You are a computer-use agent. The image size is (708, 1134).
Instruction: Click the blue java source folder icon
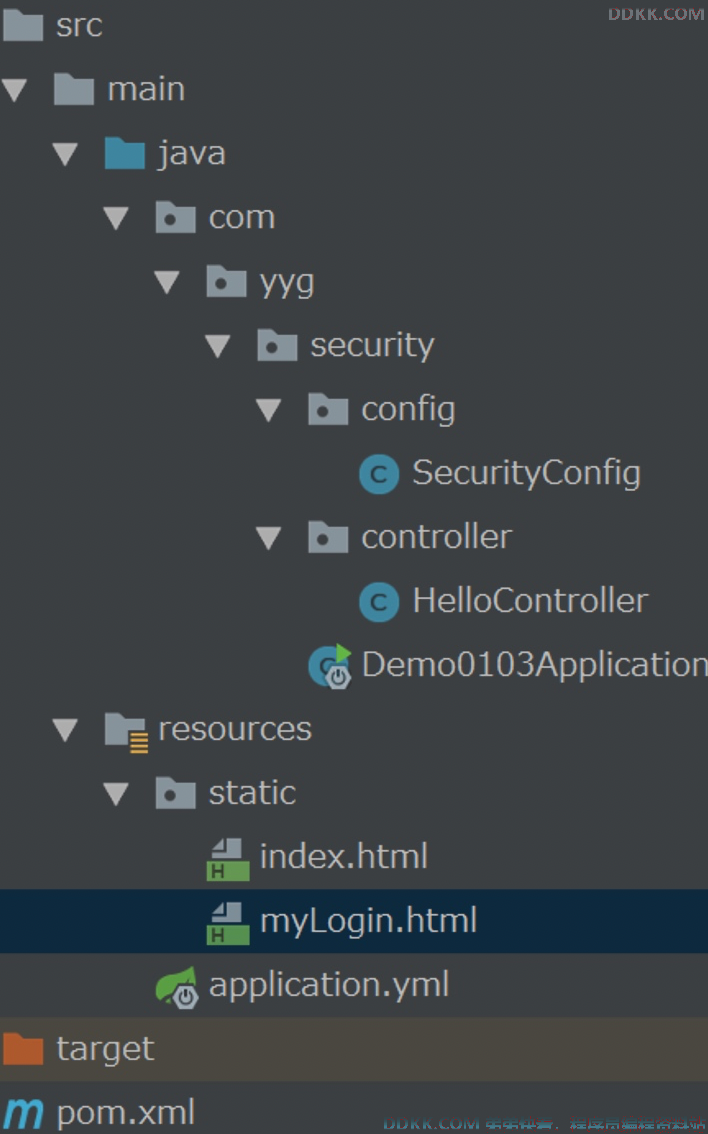click(125, 153)
